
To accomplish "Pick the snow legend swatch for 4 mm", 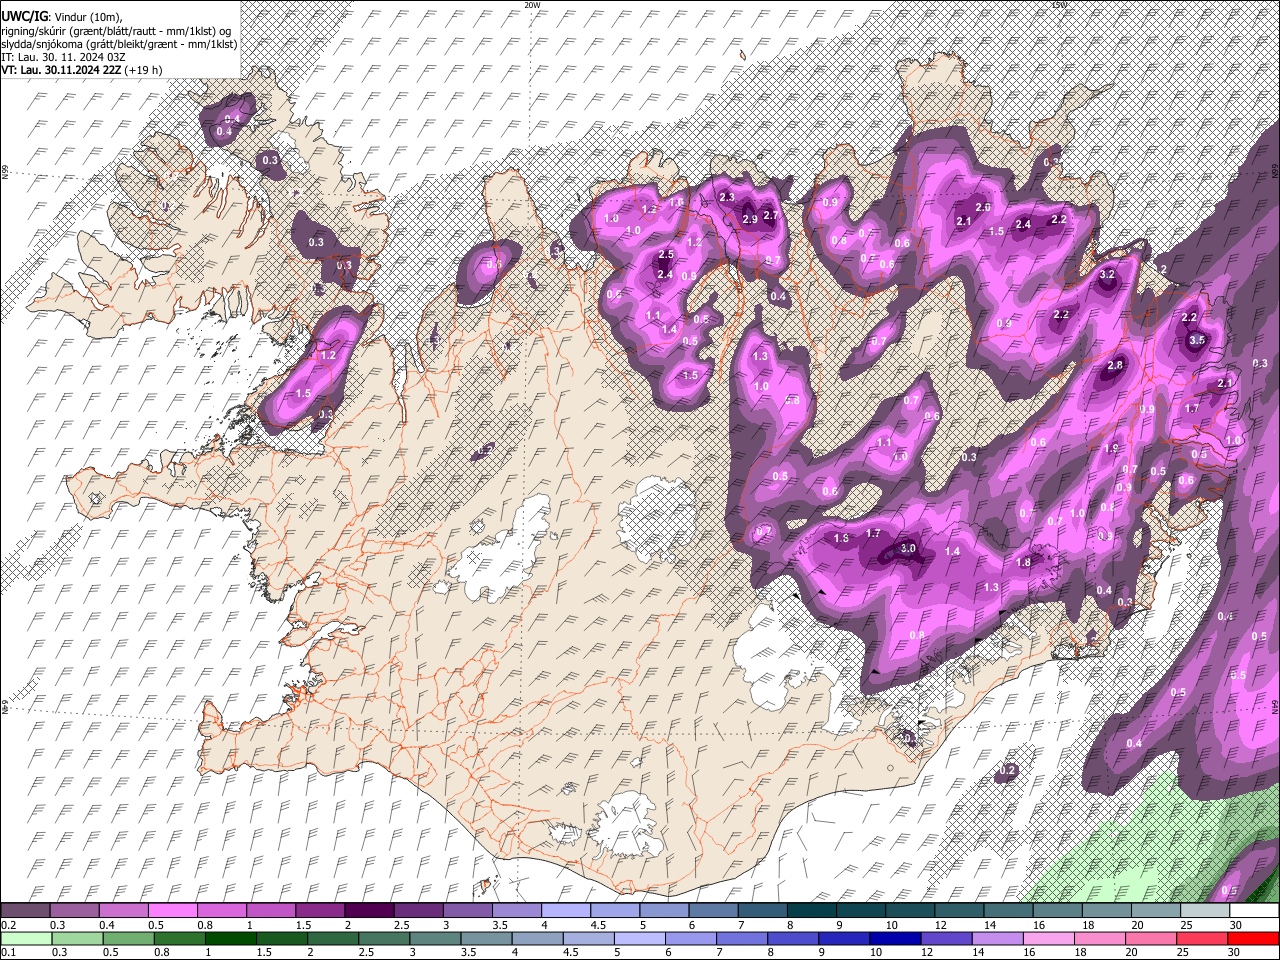I will click(x=564, y=911).
